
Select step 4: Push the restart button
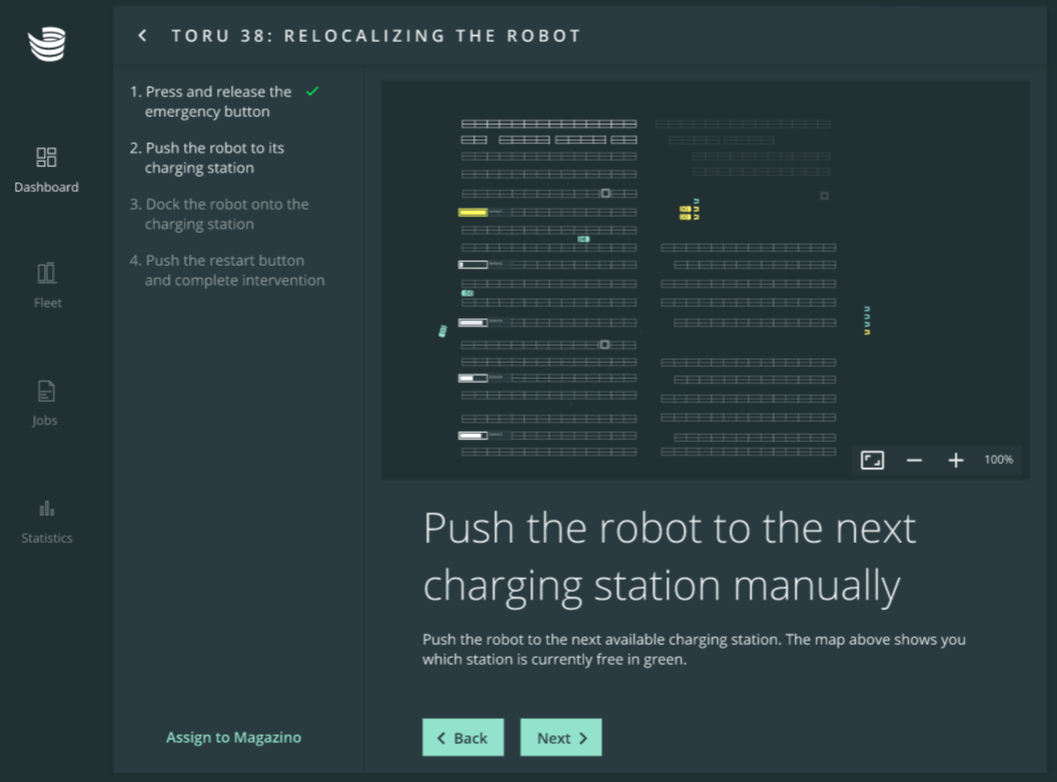coord(233,270)
